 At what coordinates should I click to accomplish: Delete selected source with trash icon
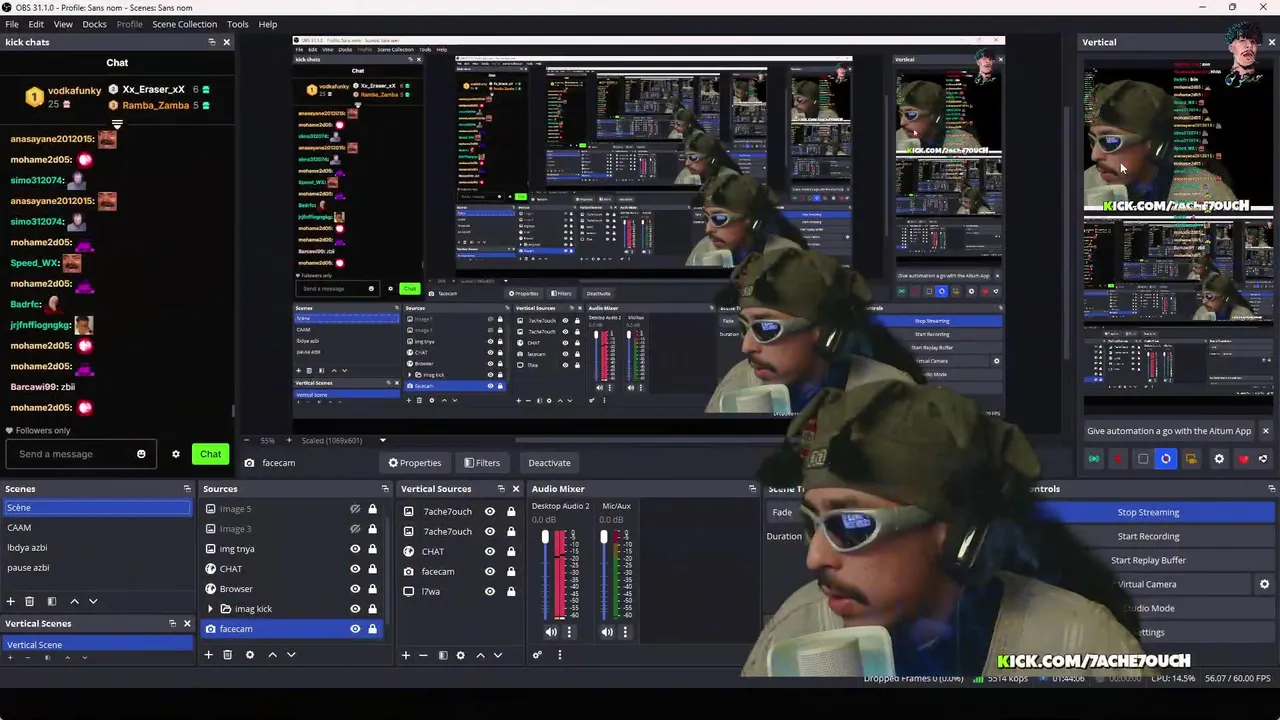[x=227, y=655]
